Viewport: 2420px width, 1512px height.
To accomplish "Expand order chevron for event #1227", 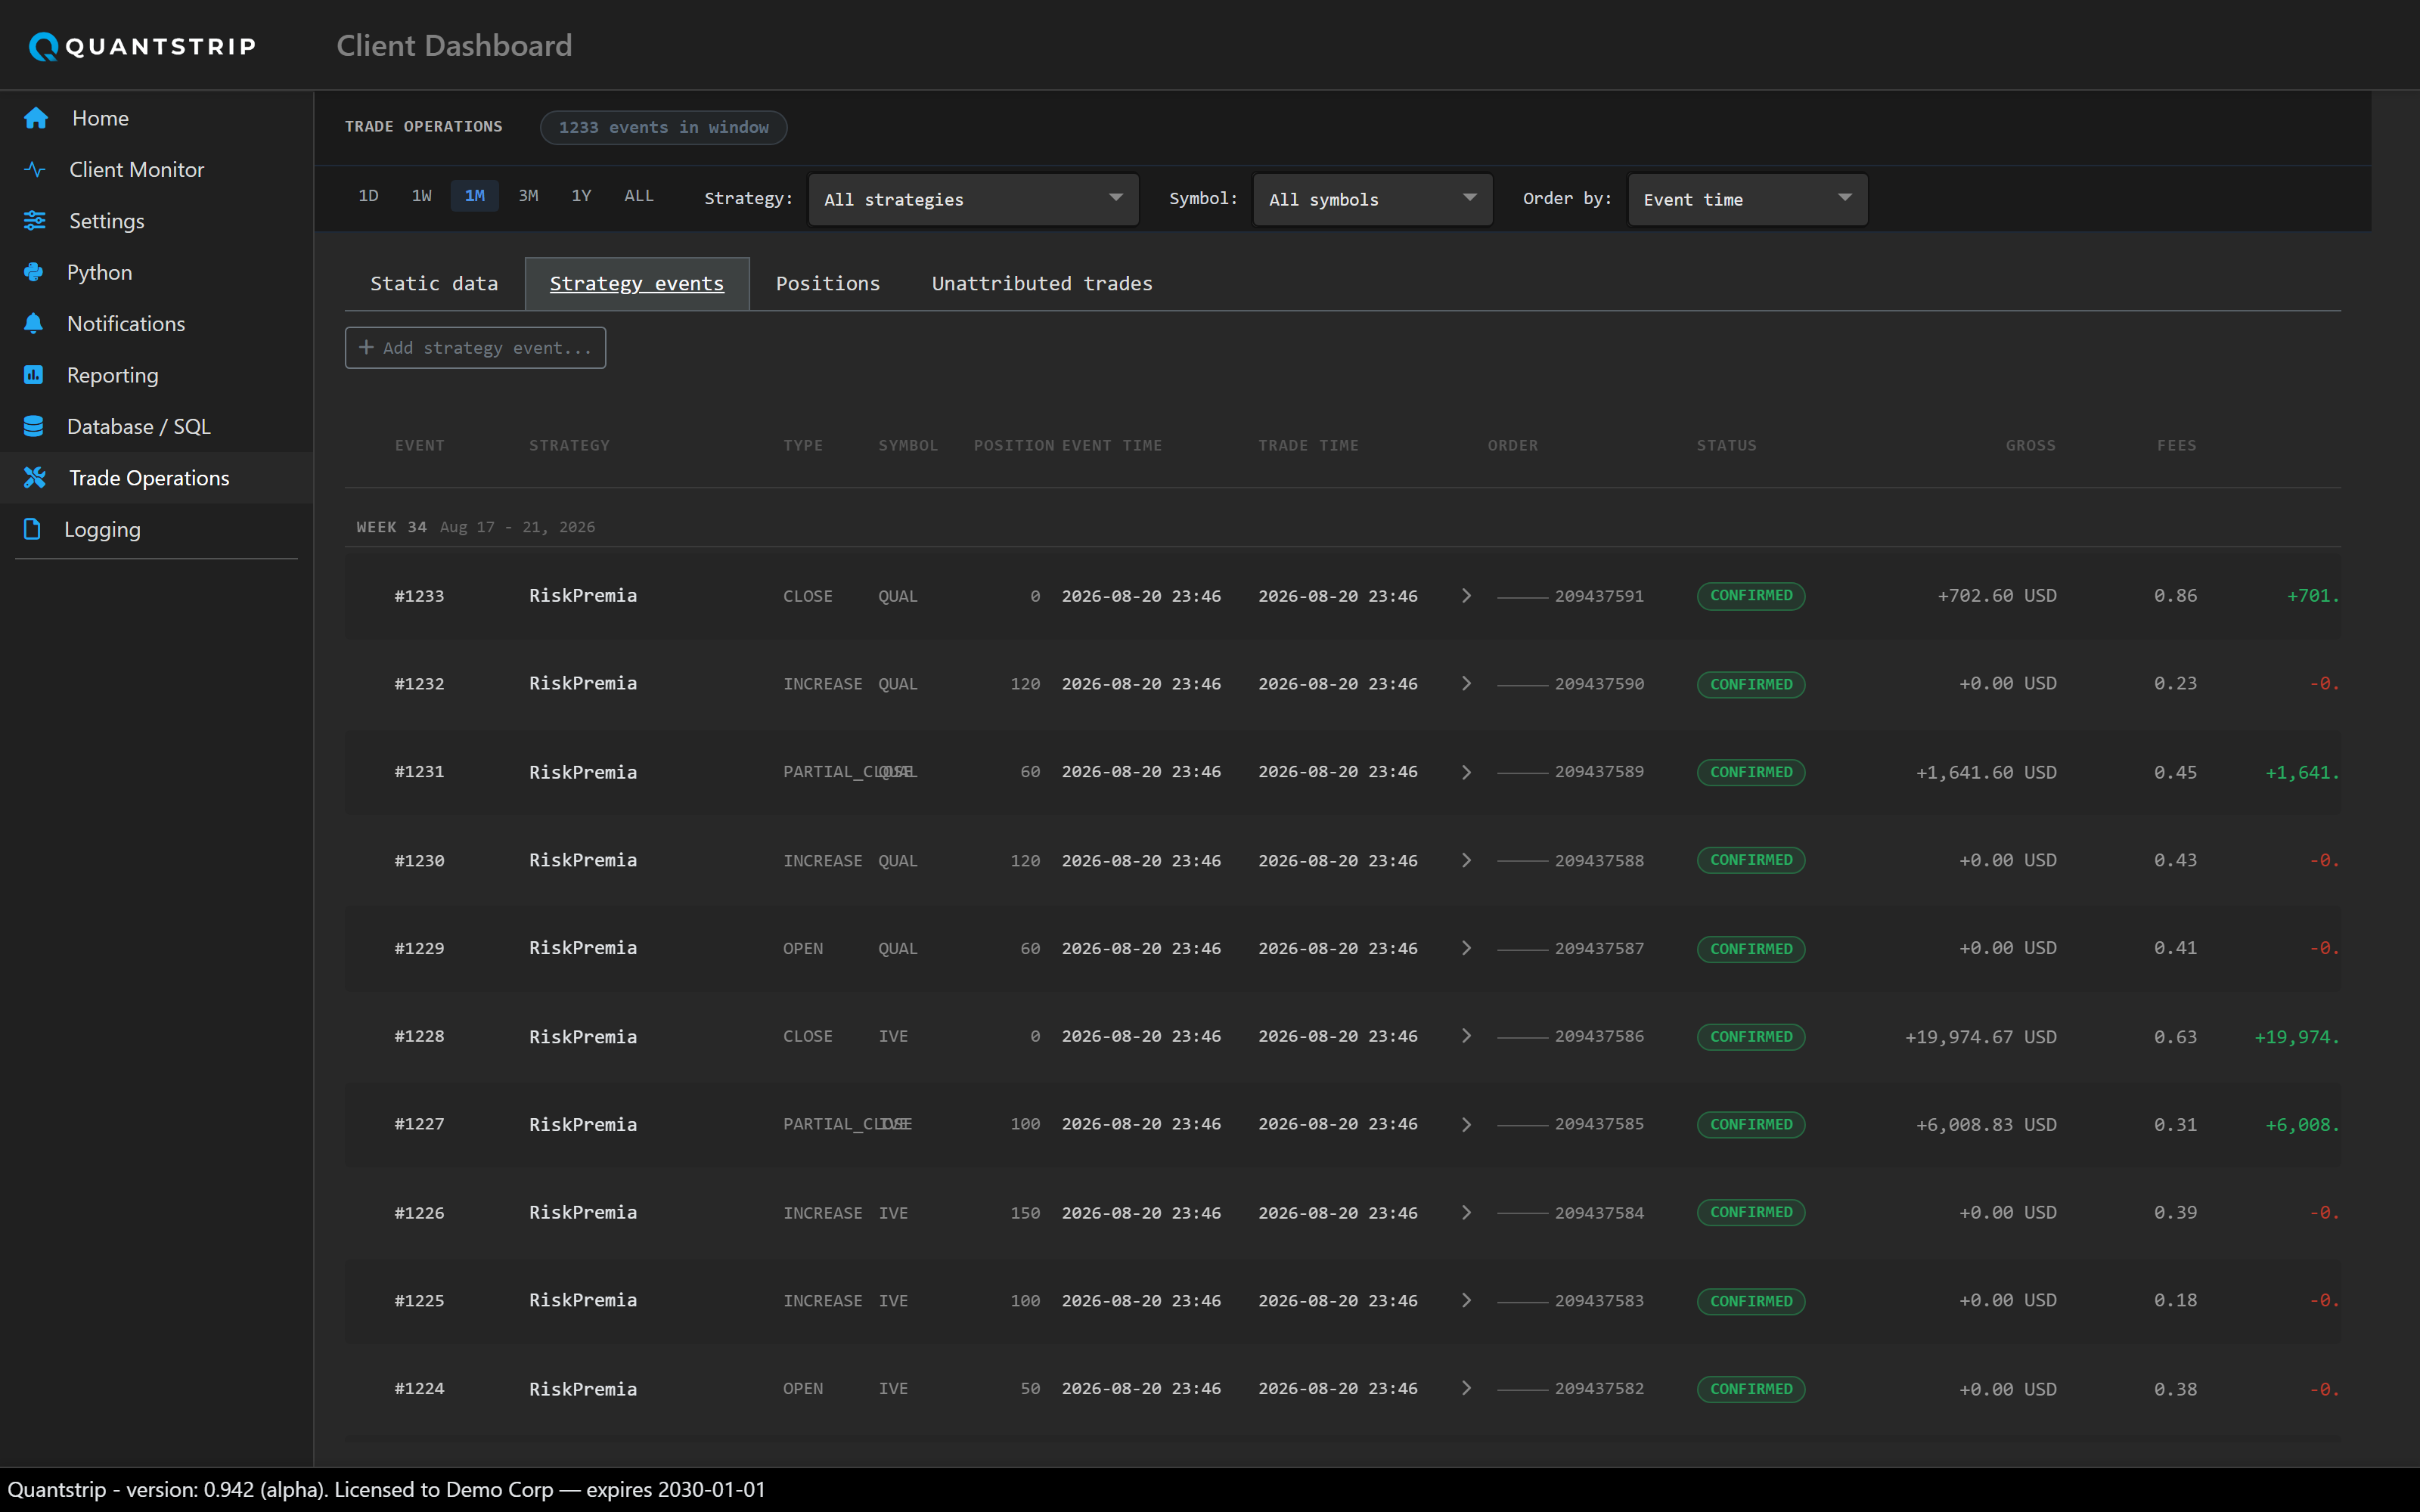I will (x=1466, y=1124).
